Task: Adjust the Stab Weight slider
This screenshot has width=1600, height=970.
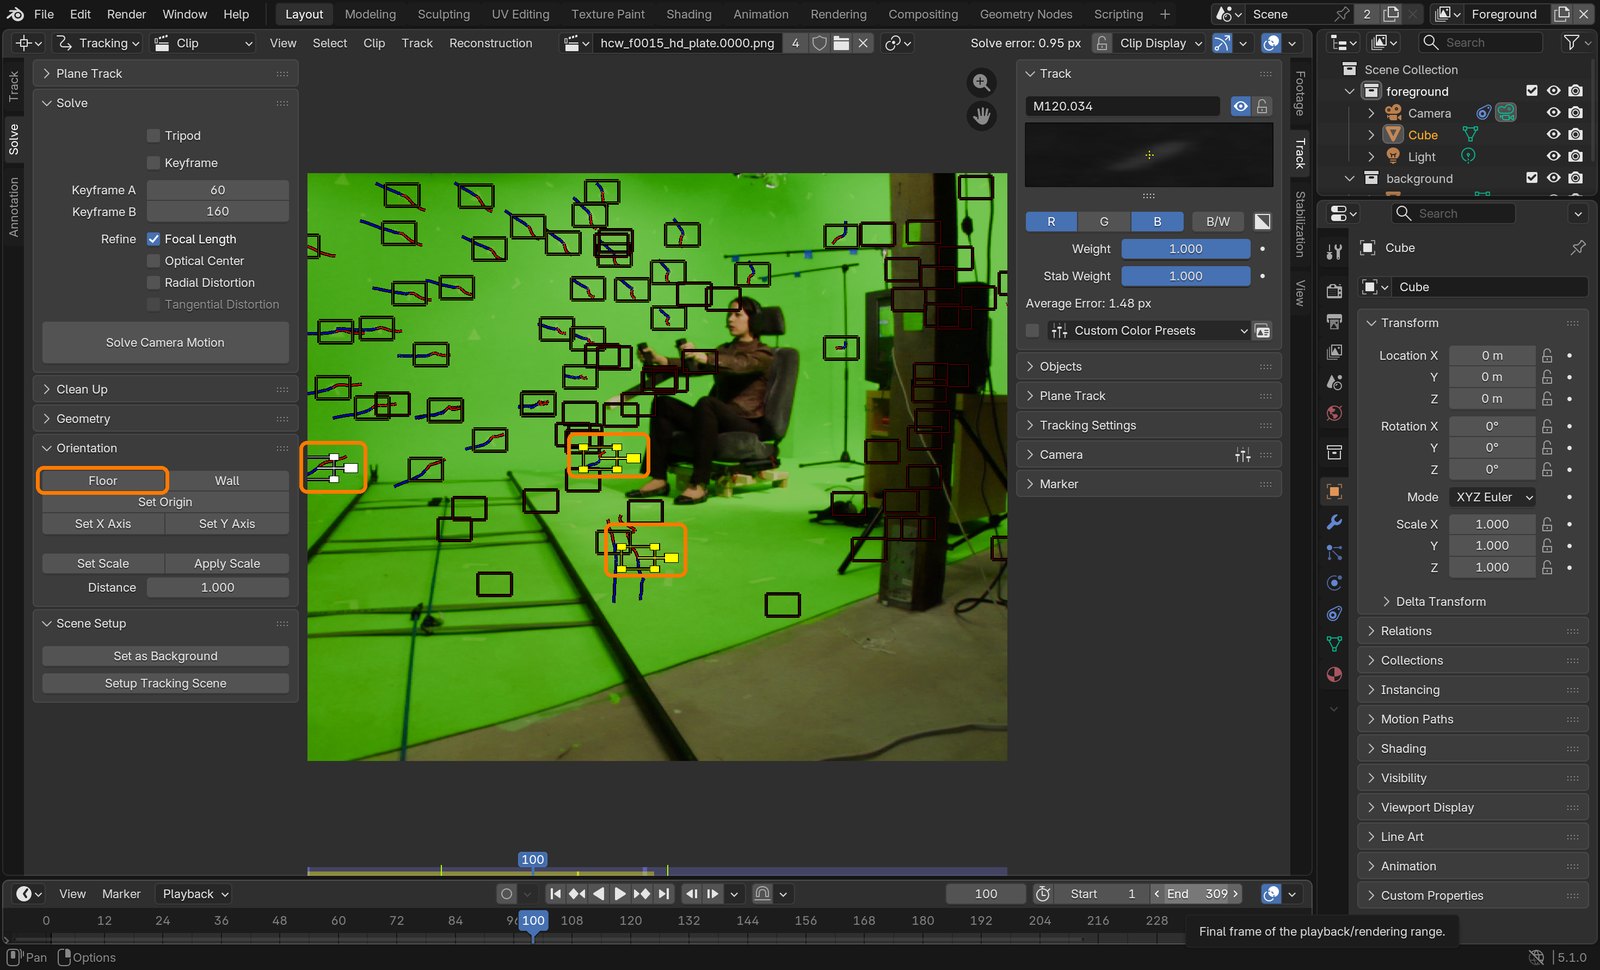Action: point(1186,276)
